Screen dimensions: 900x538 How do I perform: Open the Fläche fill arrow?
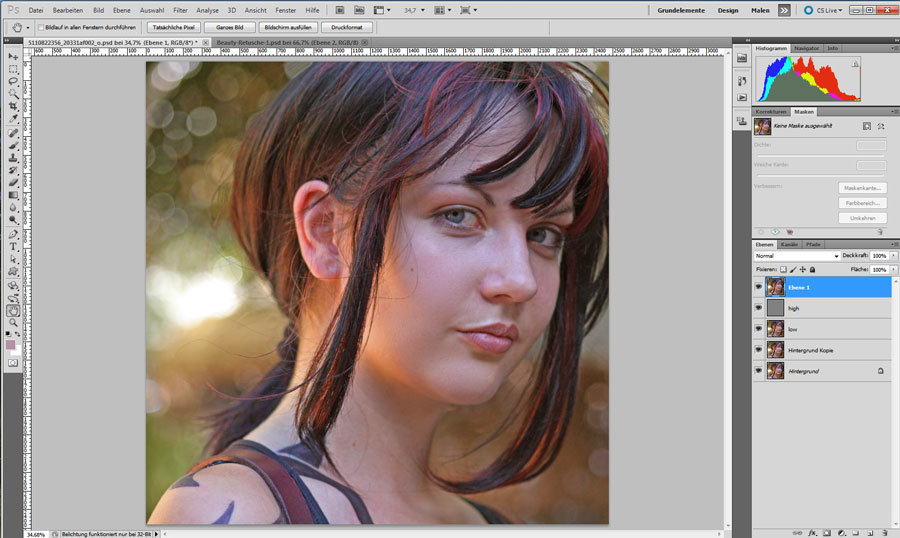click(893, 269)
